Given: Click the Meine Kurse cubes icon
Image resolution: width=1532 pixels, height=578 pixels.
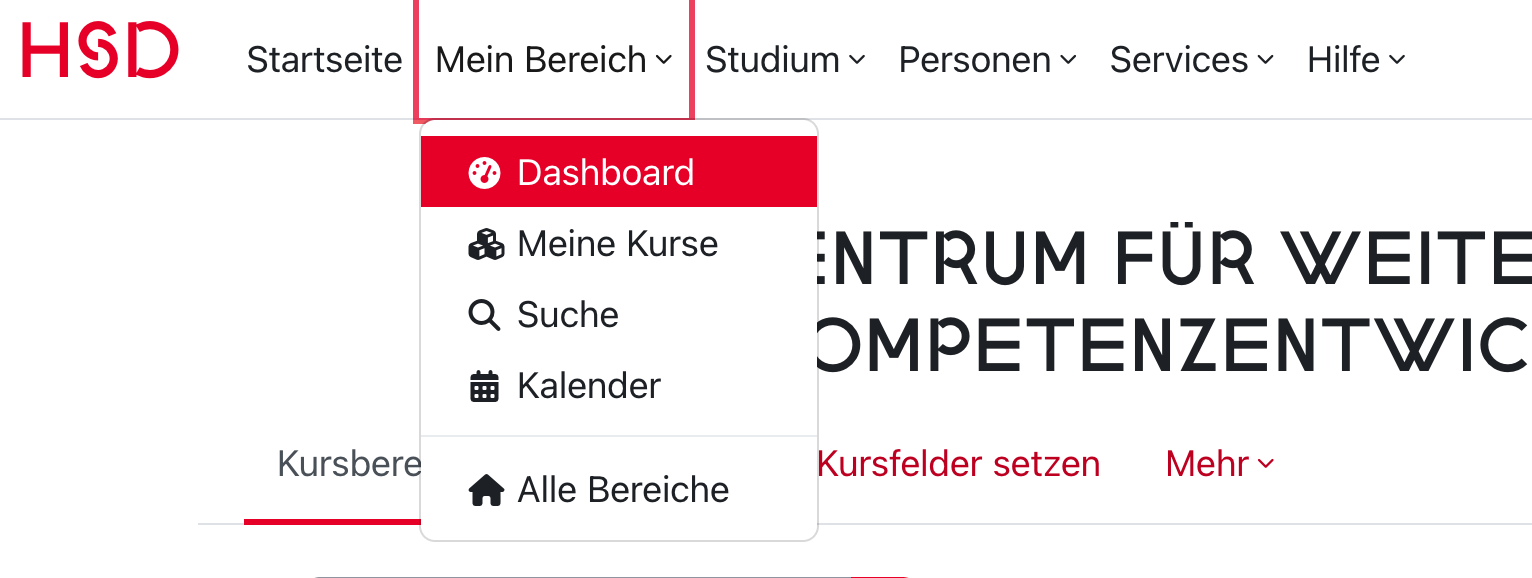Looking at the screenshot, I should (x=486, y=244).
